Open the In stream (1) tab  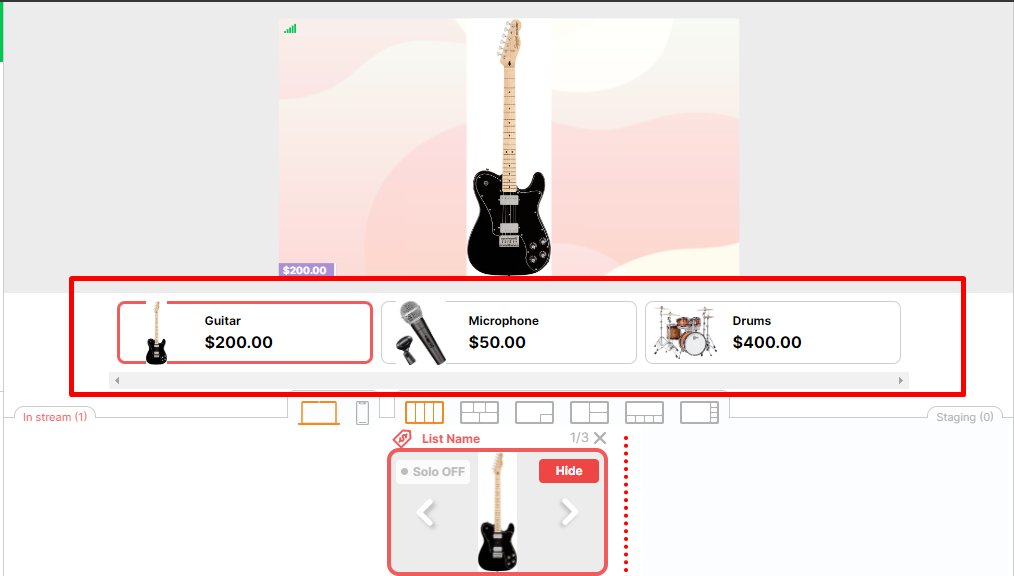click(x=55, y=417)
